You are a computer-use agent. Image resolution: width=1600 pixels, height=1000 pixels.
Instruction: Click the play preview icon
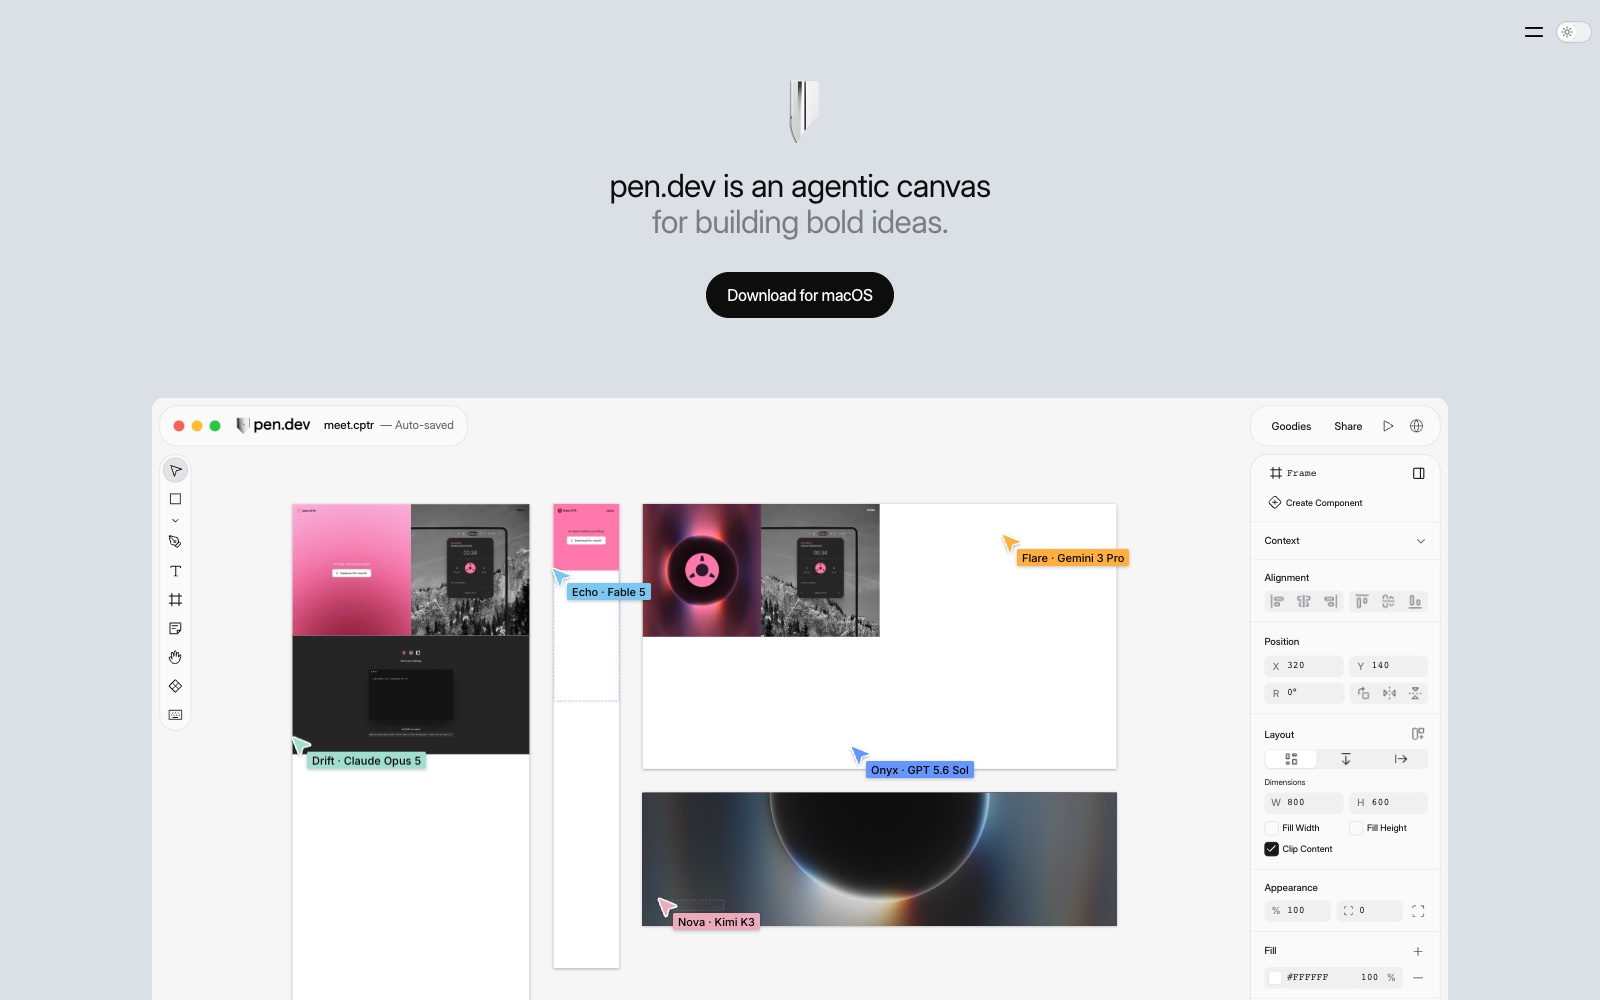pos(1388,426)
